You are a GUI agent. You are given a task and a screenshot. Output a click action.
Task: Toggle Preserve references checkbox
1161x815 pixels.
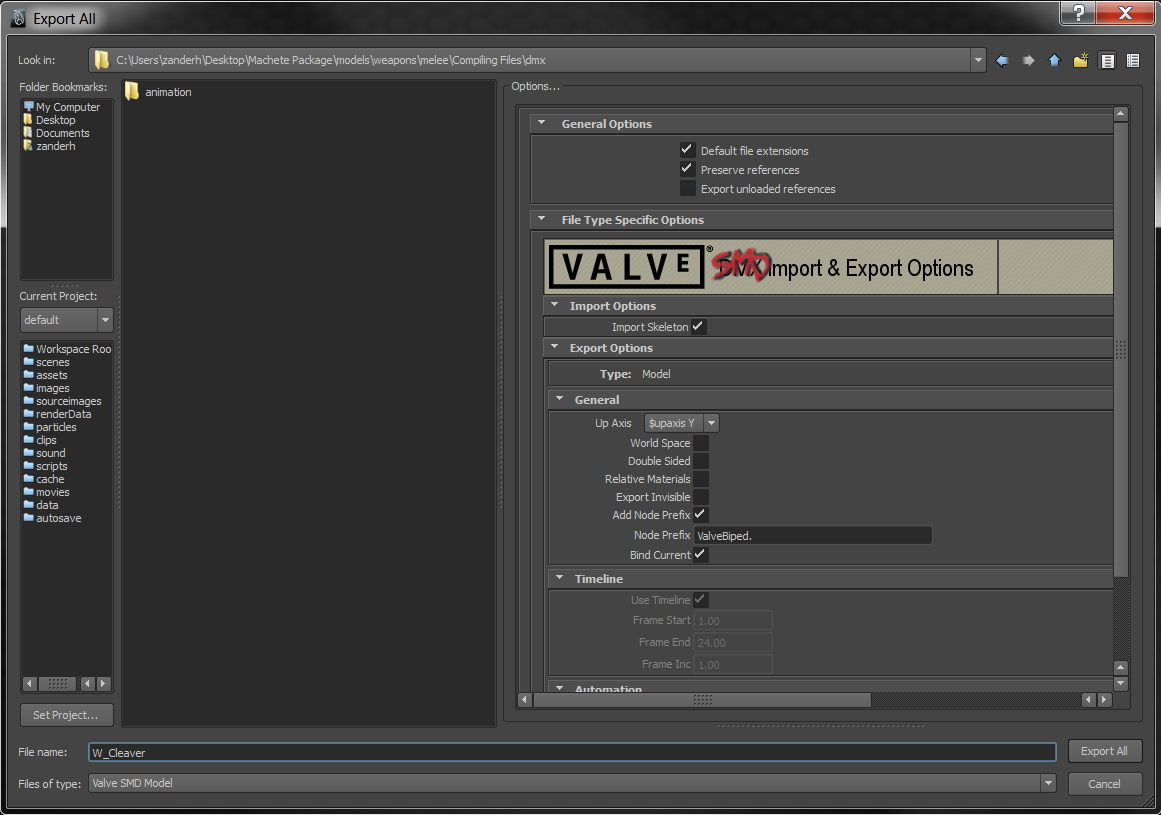pos(687,169)
